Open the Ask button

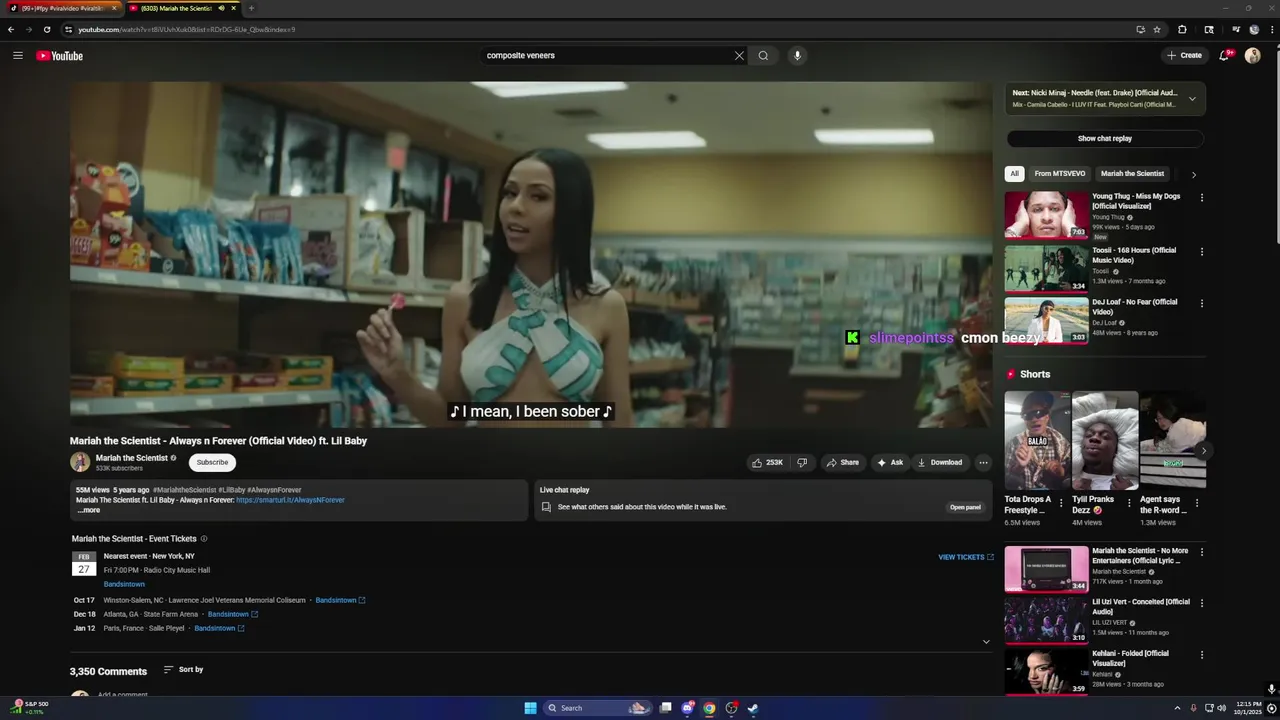[x=890, y=462]
